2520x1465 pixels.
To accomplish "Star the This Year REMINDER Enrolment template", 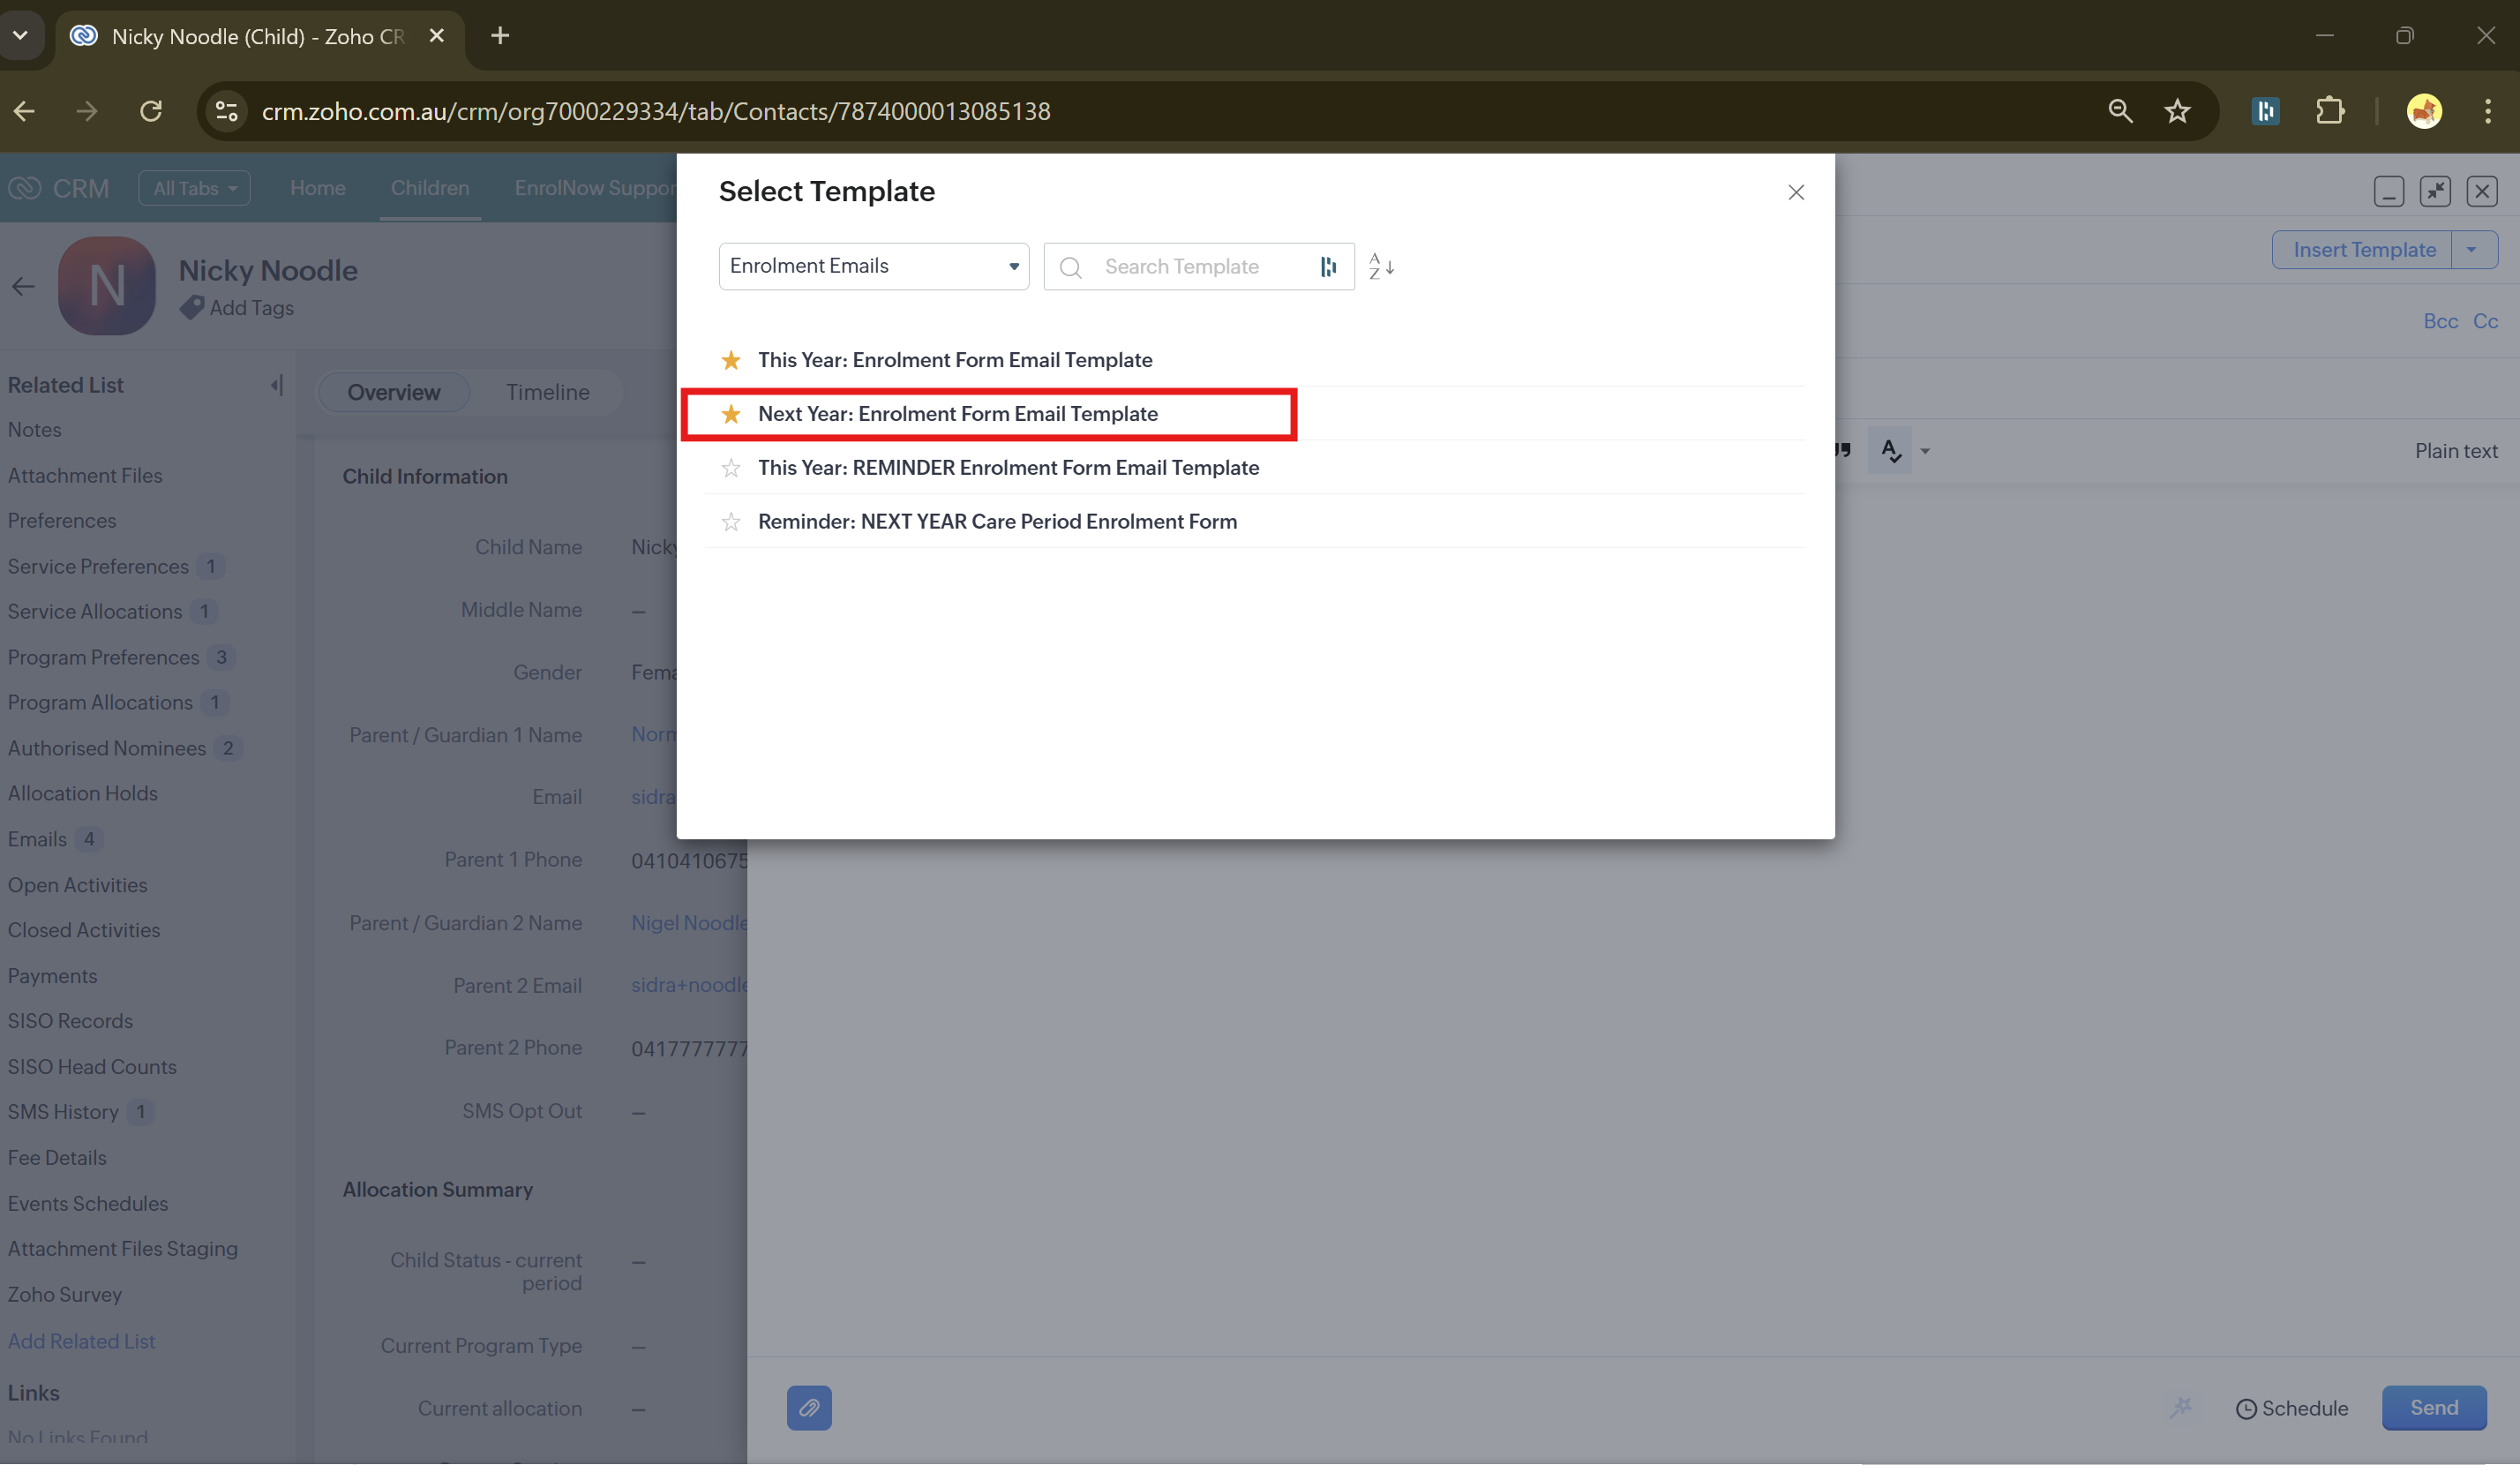I will coord(731,468).
